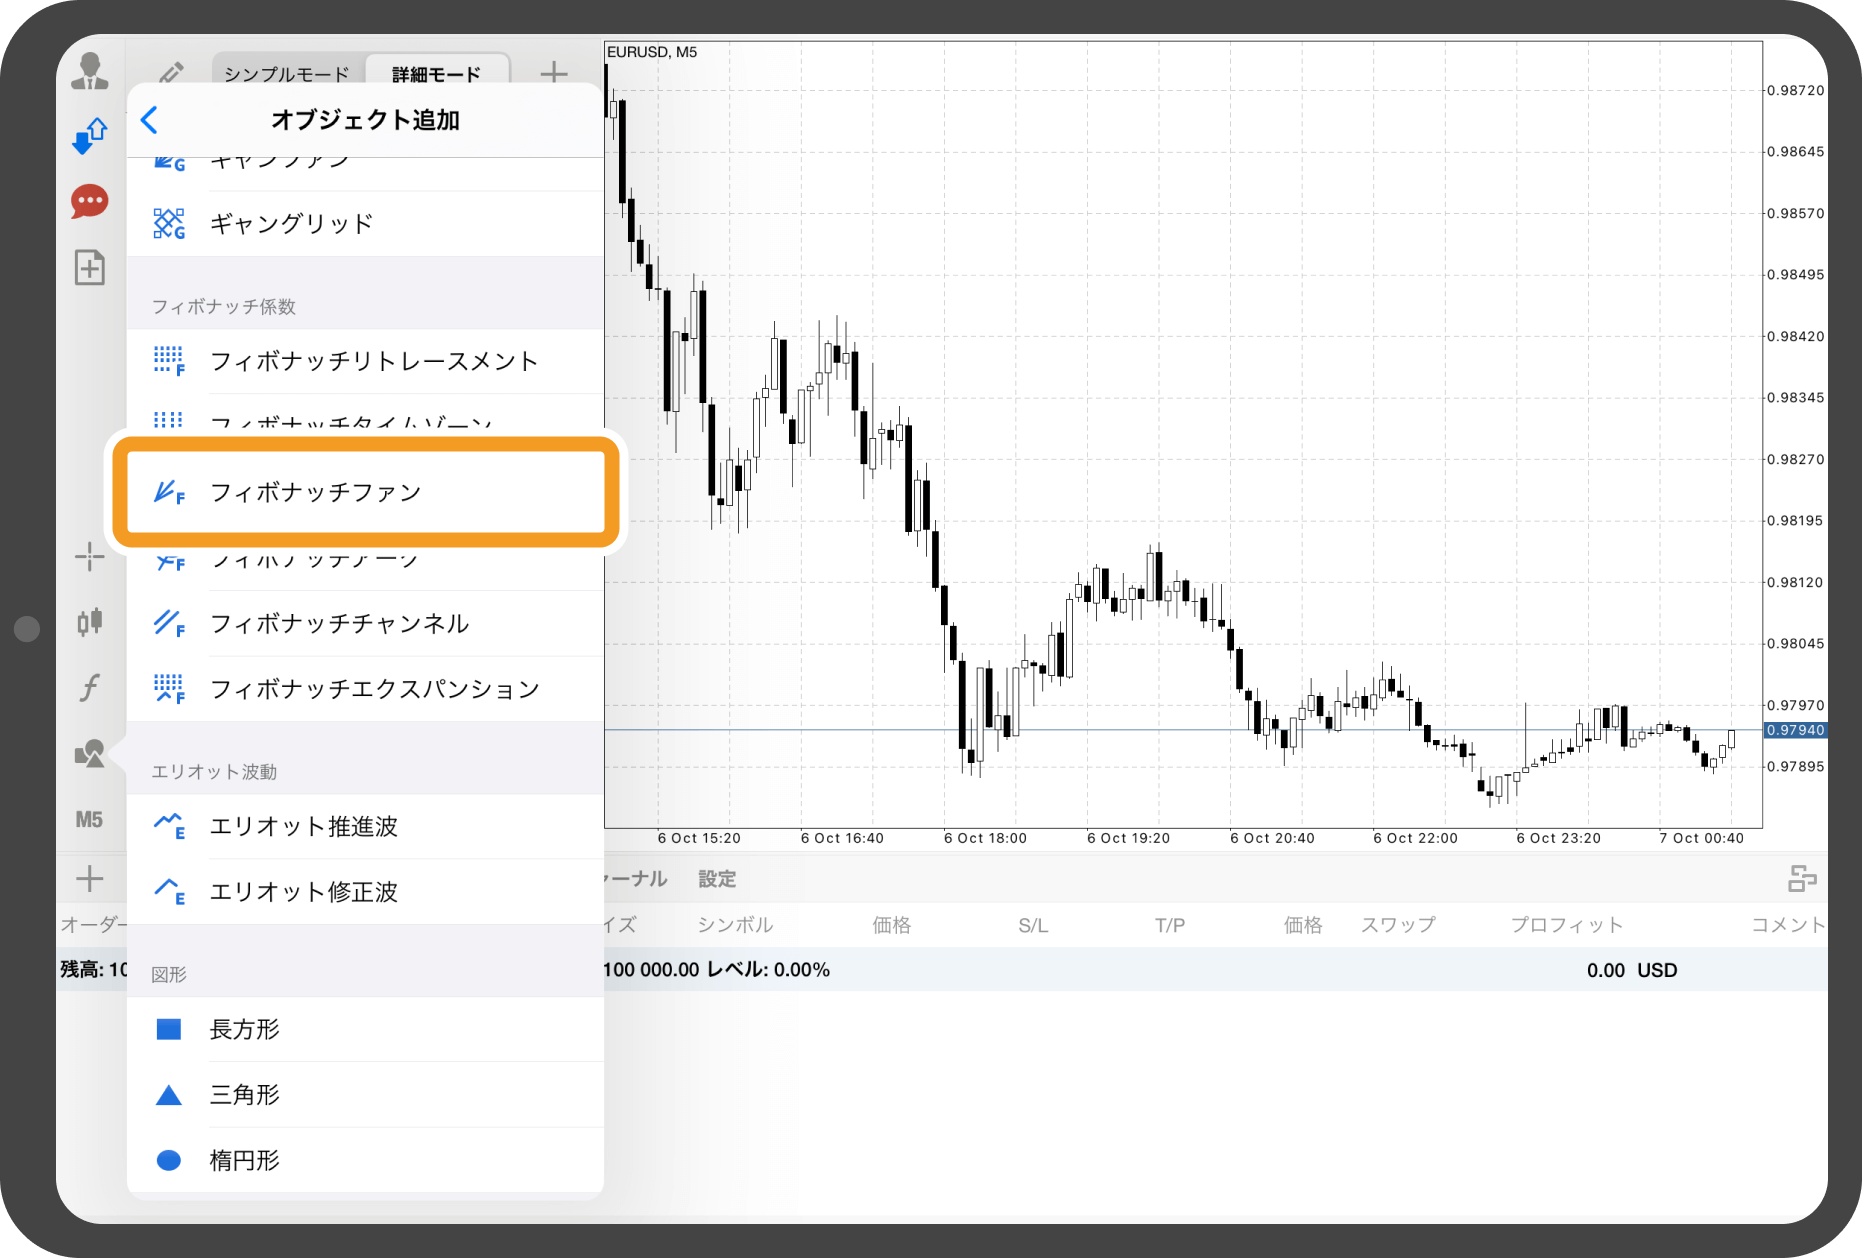The height and width of the screenshot is (1258, 1862).
Task: Click the plus to add a chart
Action: click(553, 72)
